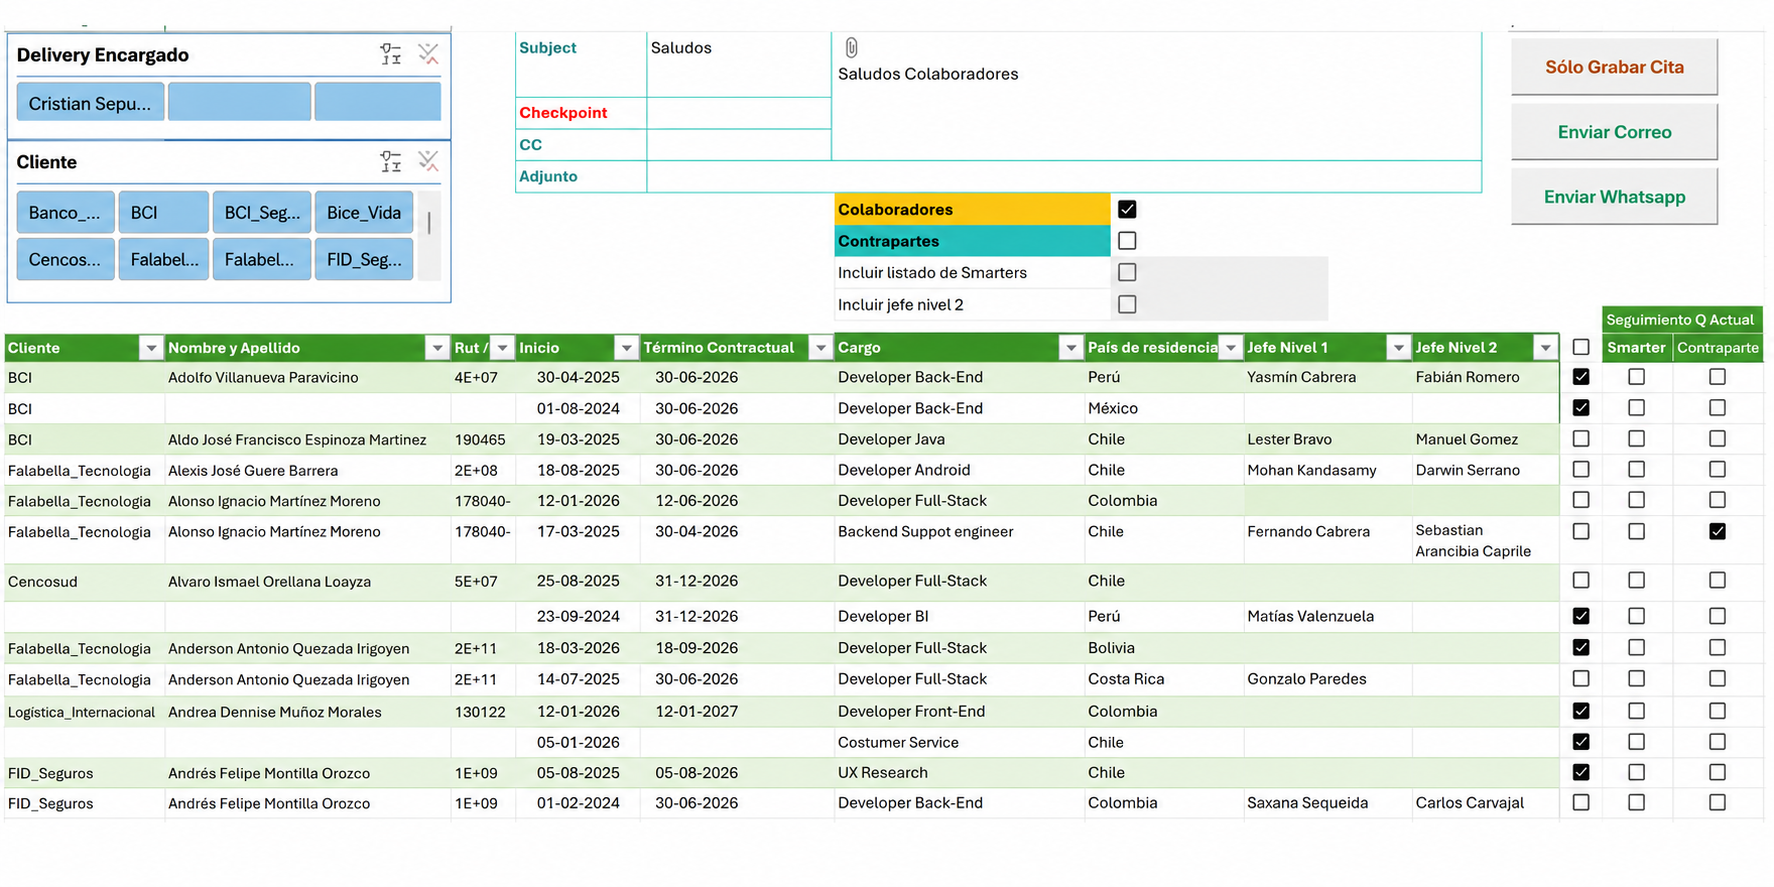
Task: Clear the Delivery Encargado slicer filter
Action: pyautogui.click(x=428, y=54)
